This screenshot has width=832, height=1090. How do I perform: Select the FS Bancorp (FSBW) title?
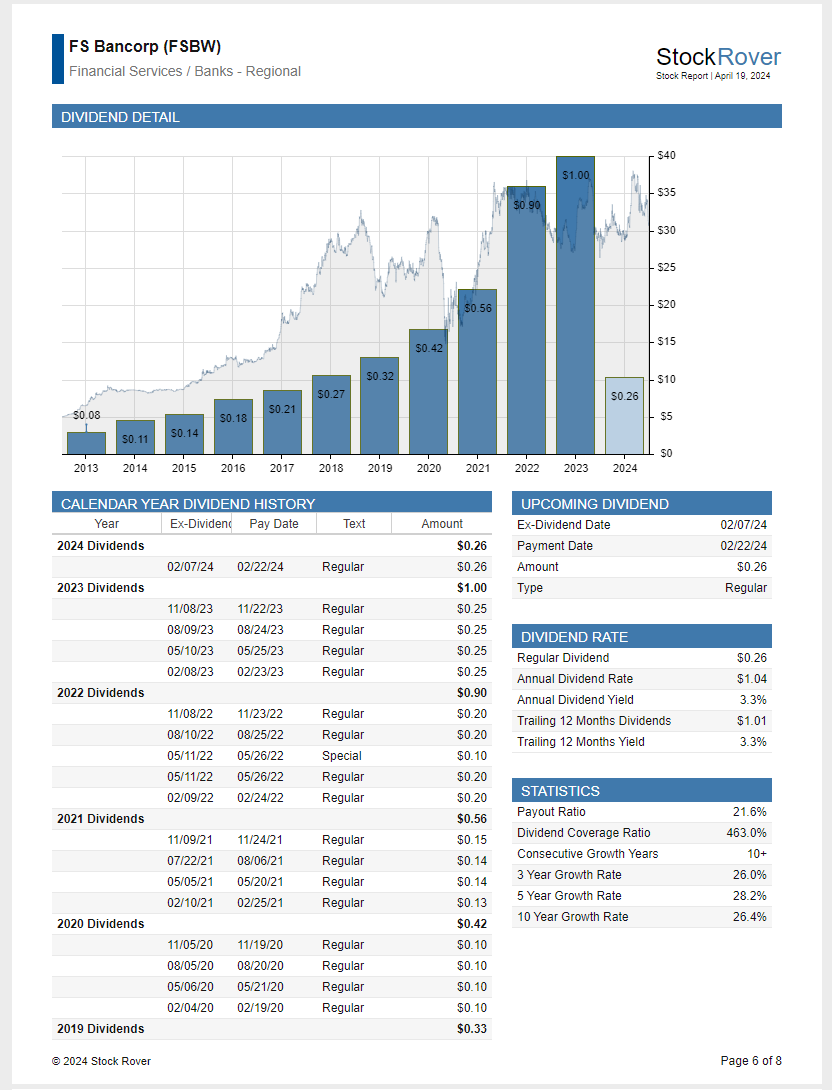[145, 47]
